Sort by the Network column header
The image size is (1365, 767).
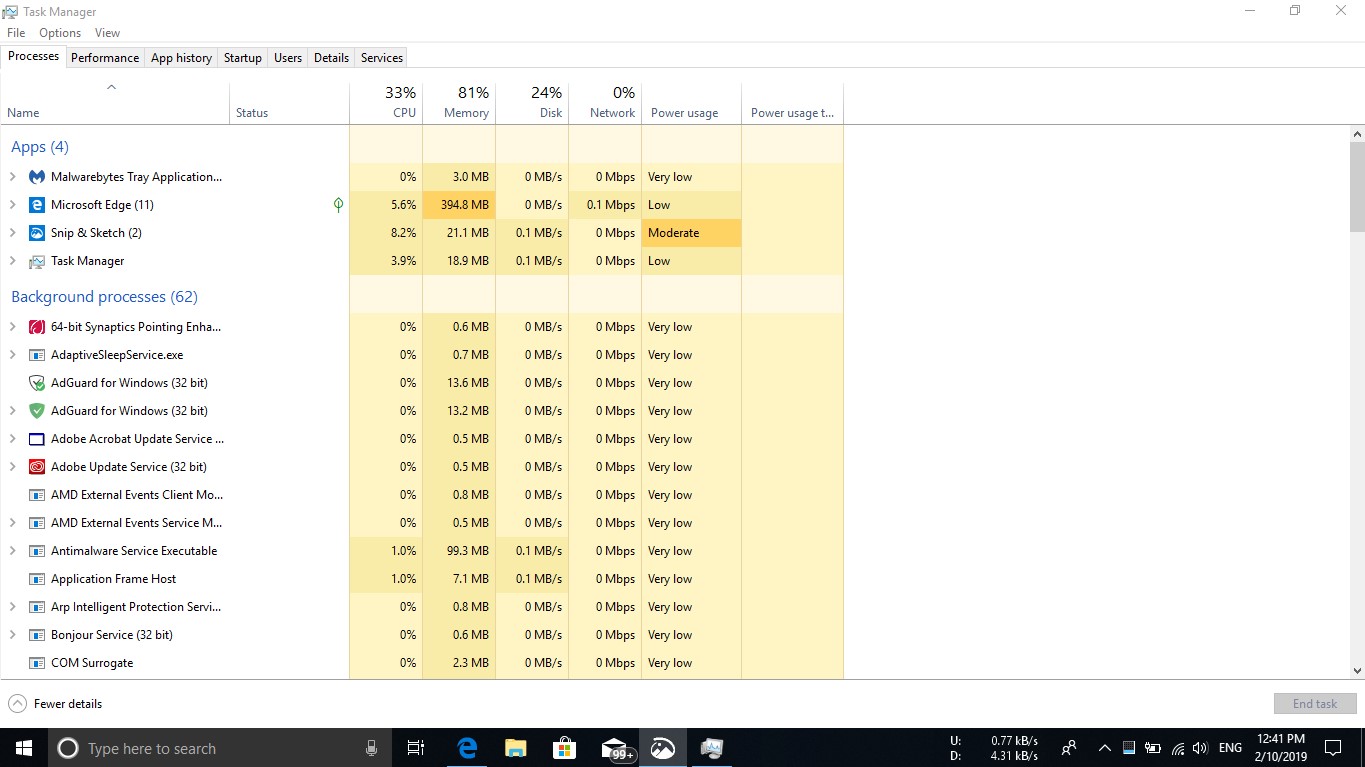click(605, 102)
